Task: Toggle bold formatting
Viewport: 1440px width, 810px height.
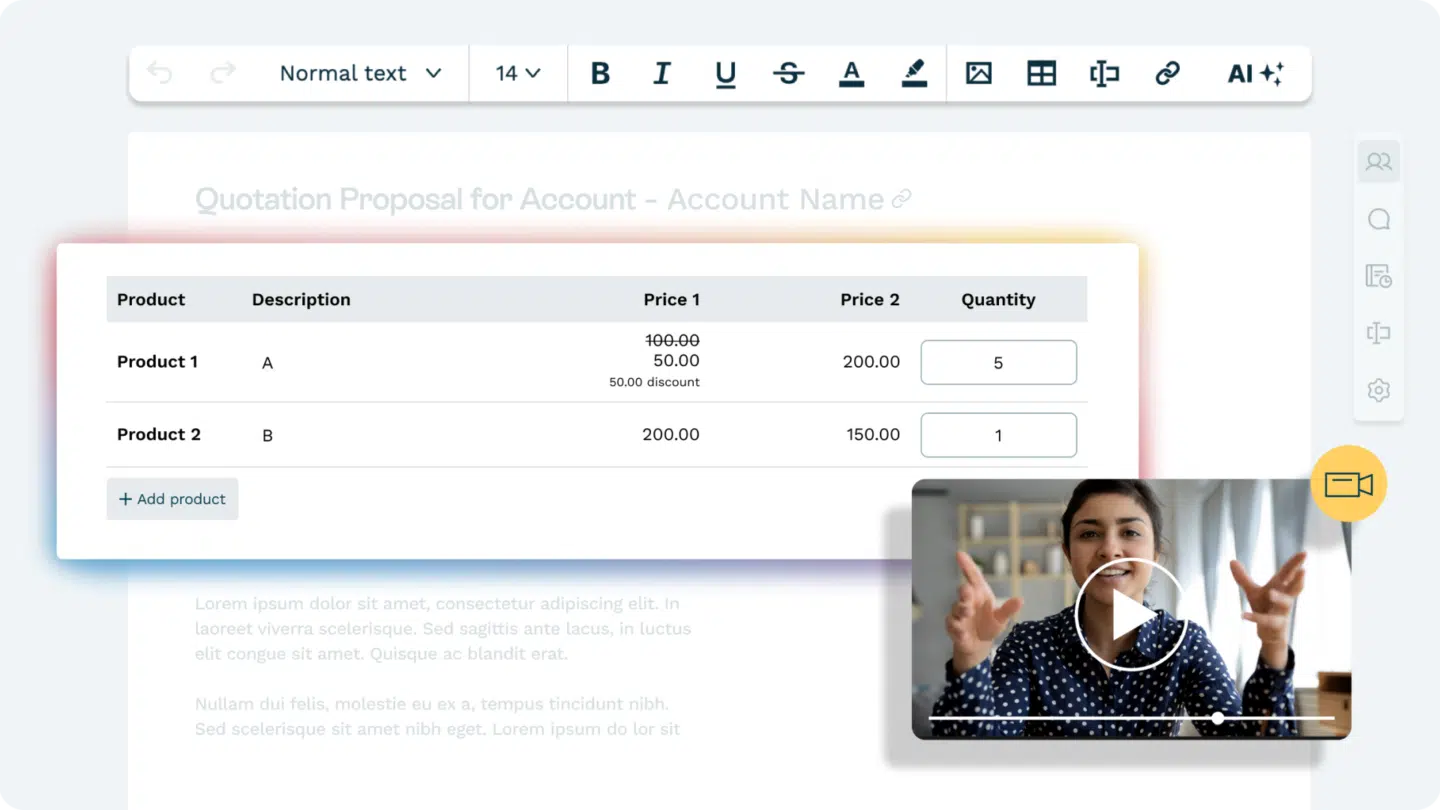Action: pos(600,73)
